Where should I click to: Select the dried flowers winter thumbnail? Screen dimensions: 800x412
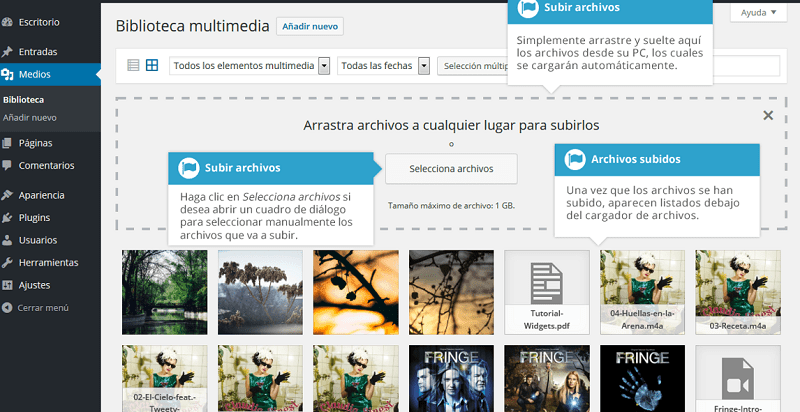(x=260, y=292)
